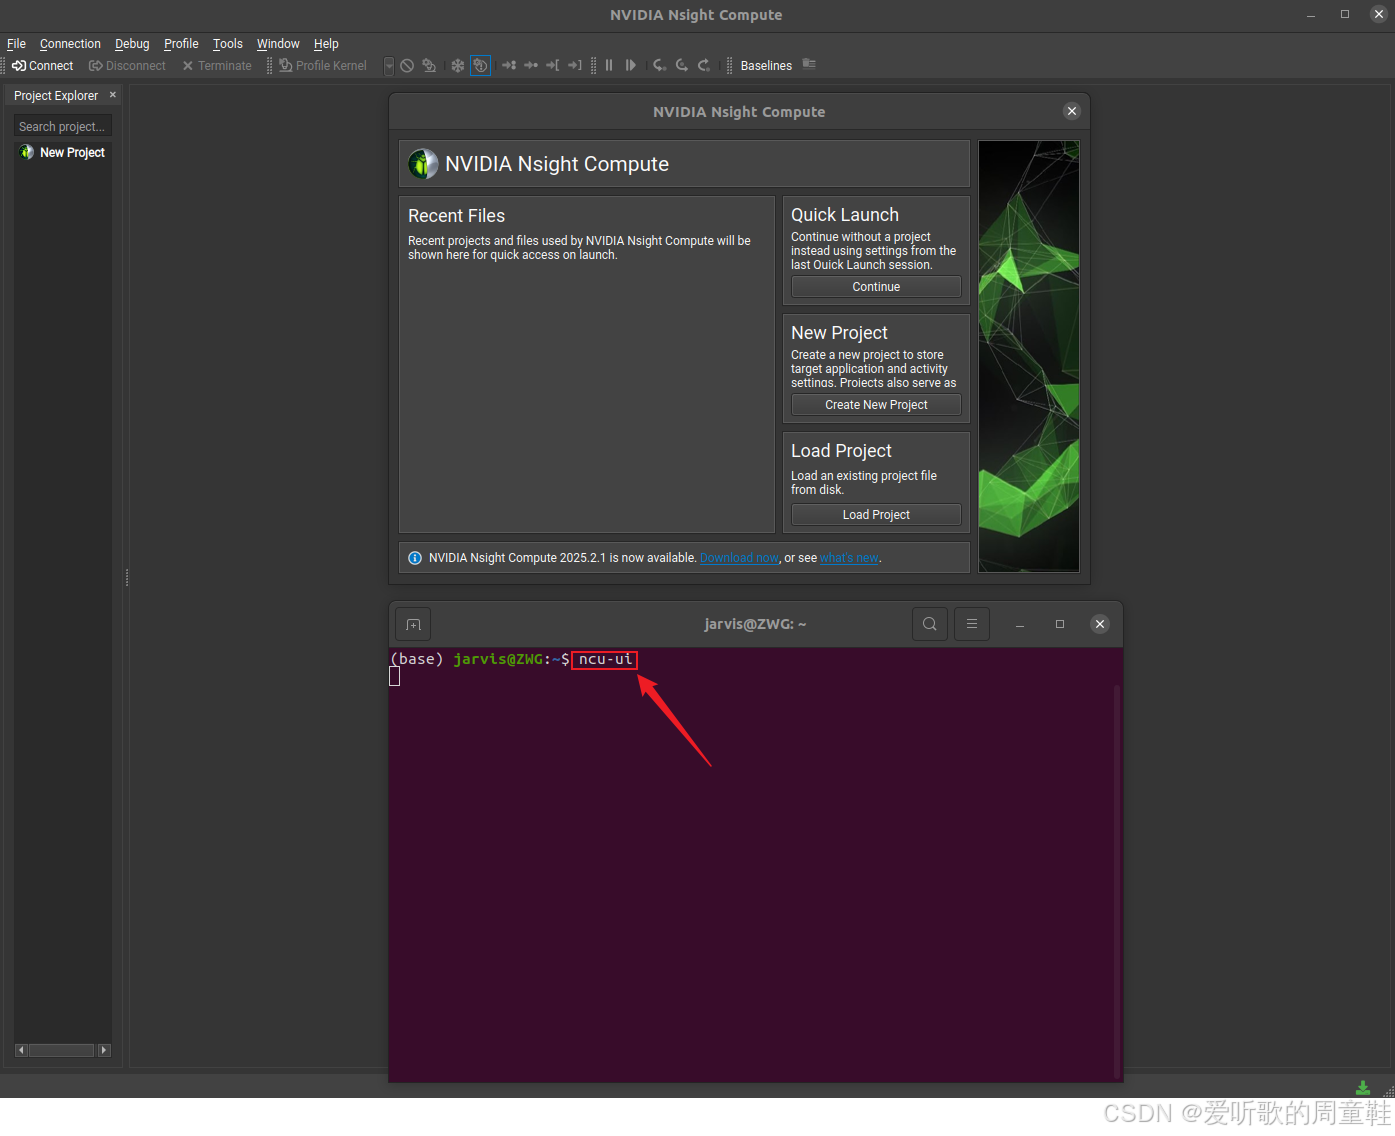Click the Pause icon in toolbar
The height and width of the screenshot is (1136, 1395).
(609, 66)
